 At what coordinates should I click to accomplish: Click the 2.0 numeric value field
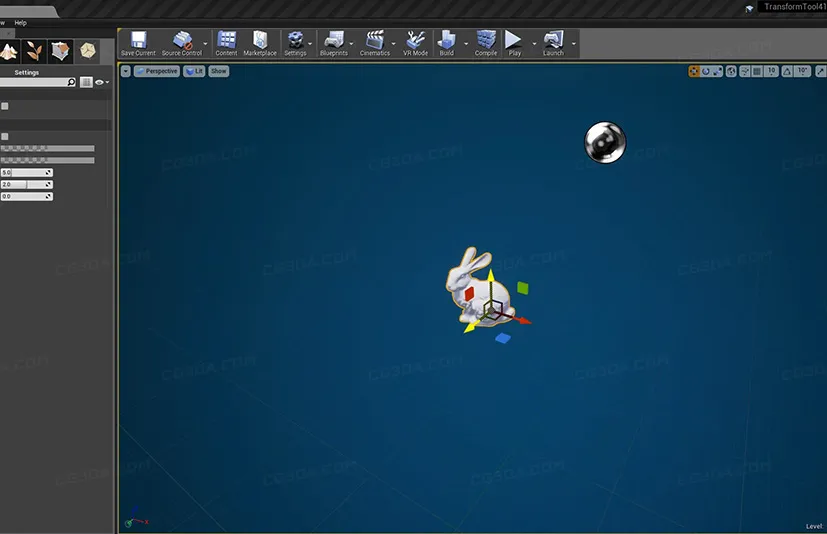[26, 184]
